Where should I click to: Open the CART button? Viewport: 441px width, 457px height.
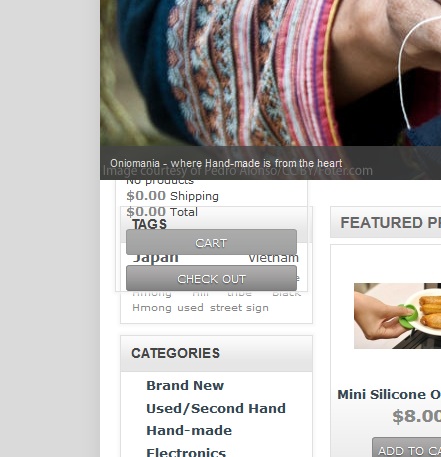pos(211,242)
